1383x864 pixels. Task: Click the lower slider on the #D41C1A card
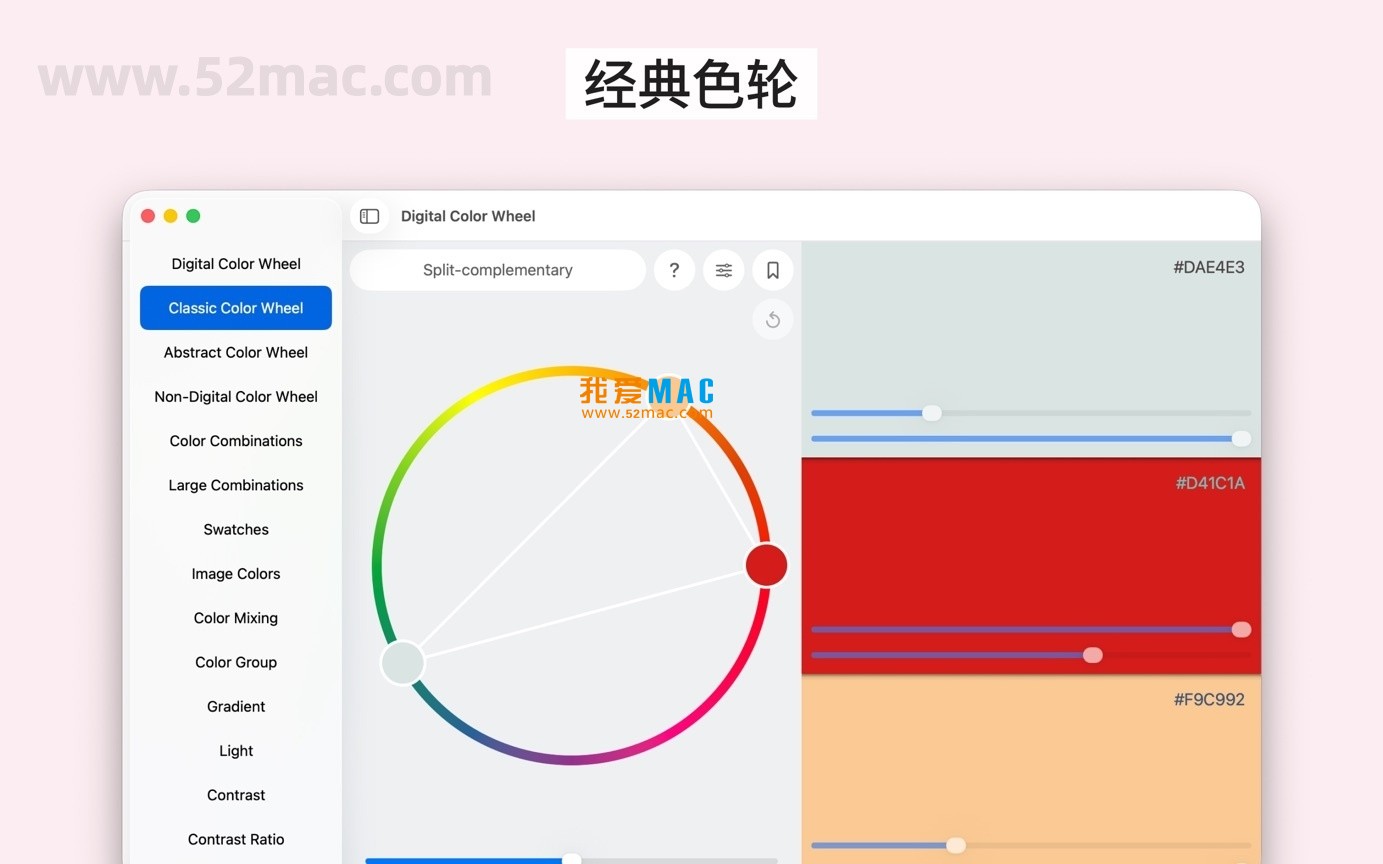point(1093,655)
